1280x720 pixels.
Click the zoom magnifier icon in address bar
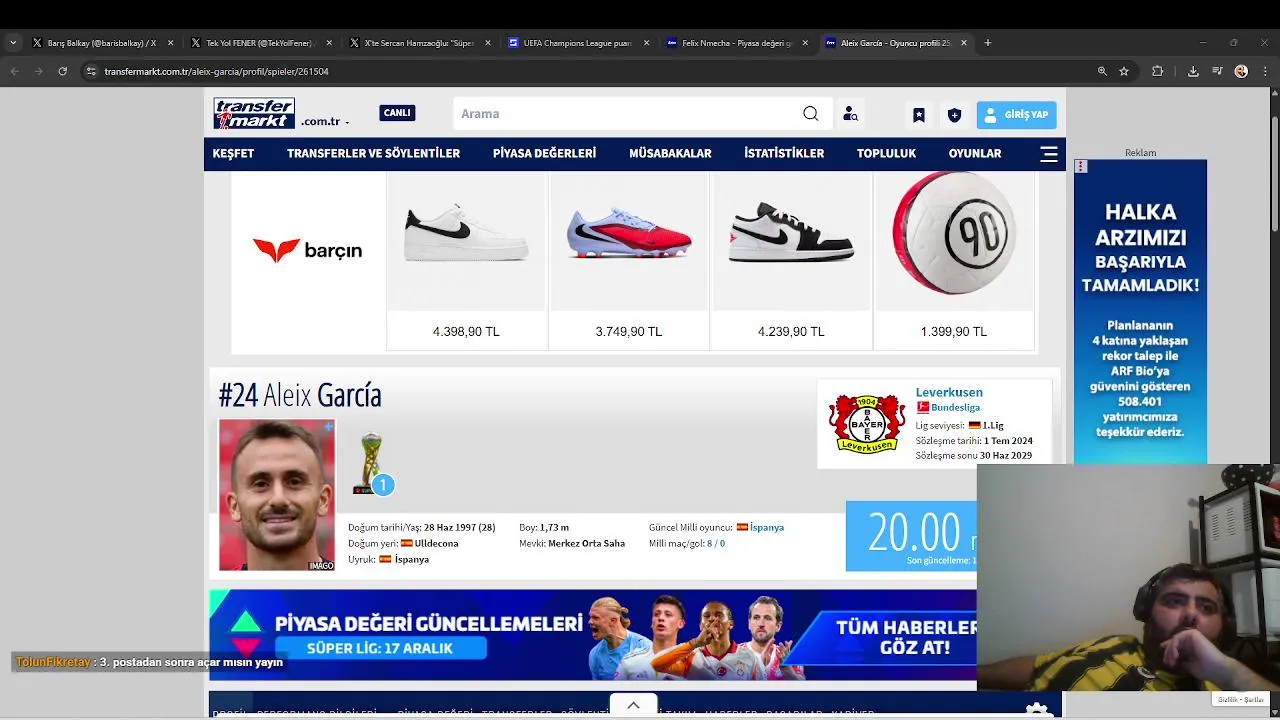pyautogui.click(x=1102, y=71)
